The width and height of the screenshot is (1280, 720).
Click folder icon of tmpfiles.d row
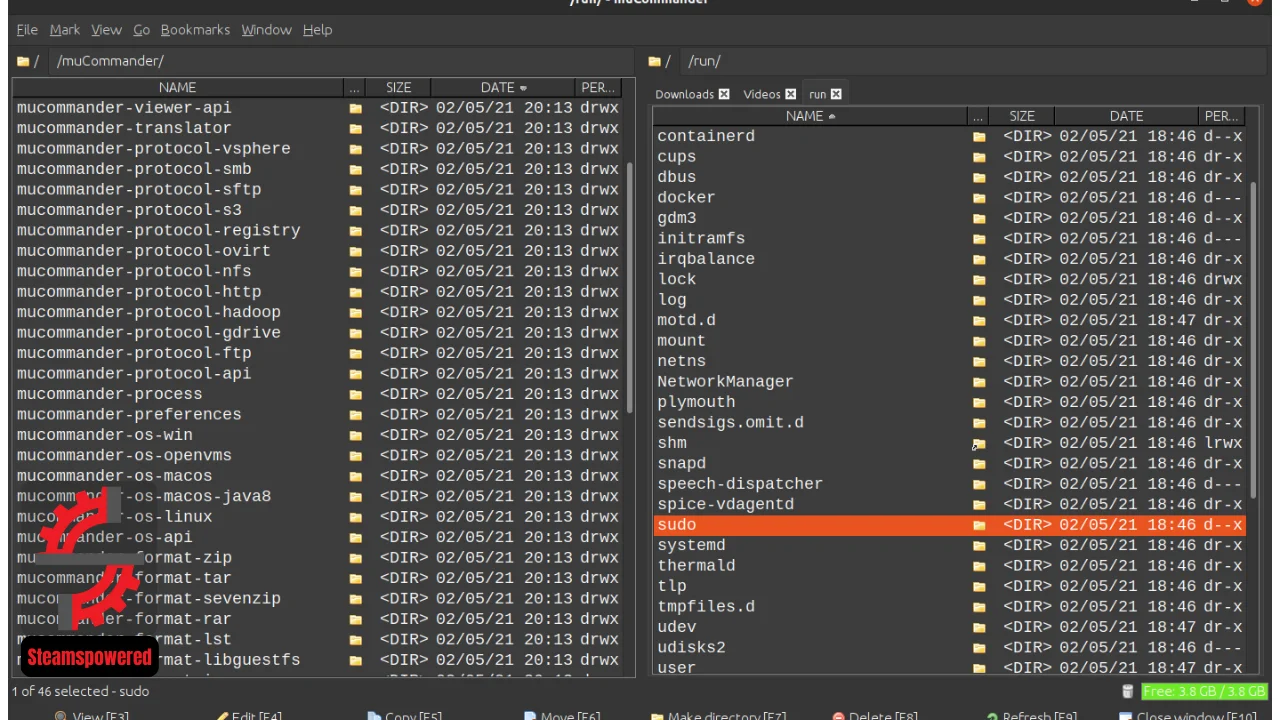click(x=979, y=607)
